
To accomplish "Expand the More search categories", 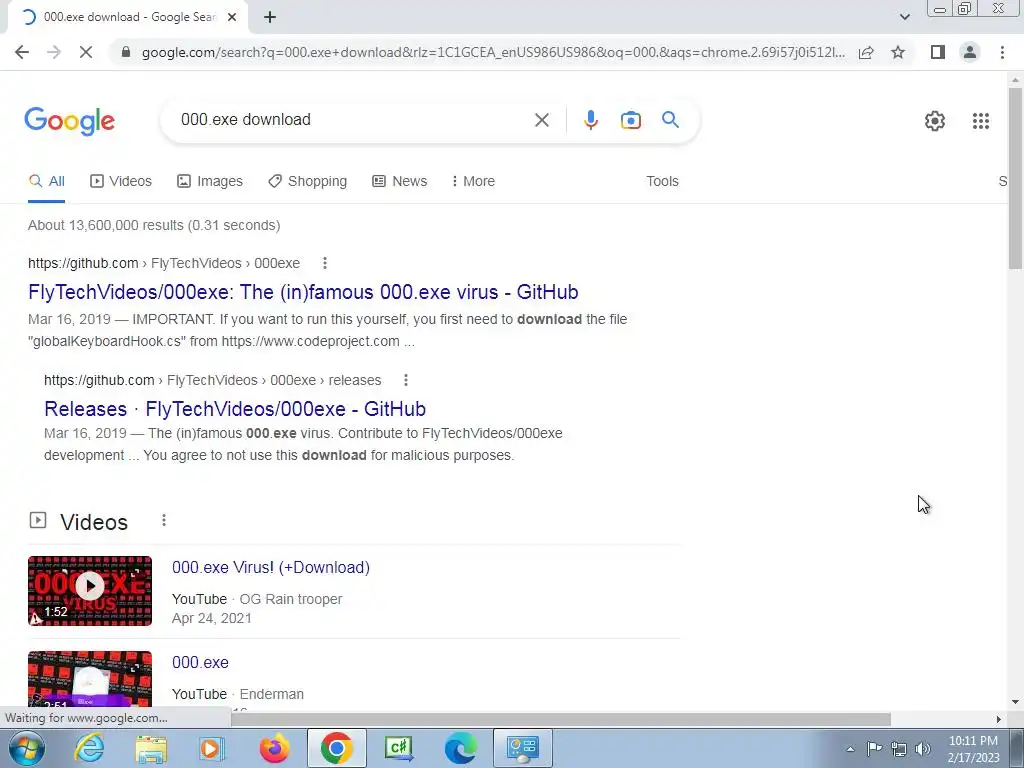I will [473, 181].
